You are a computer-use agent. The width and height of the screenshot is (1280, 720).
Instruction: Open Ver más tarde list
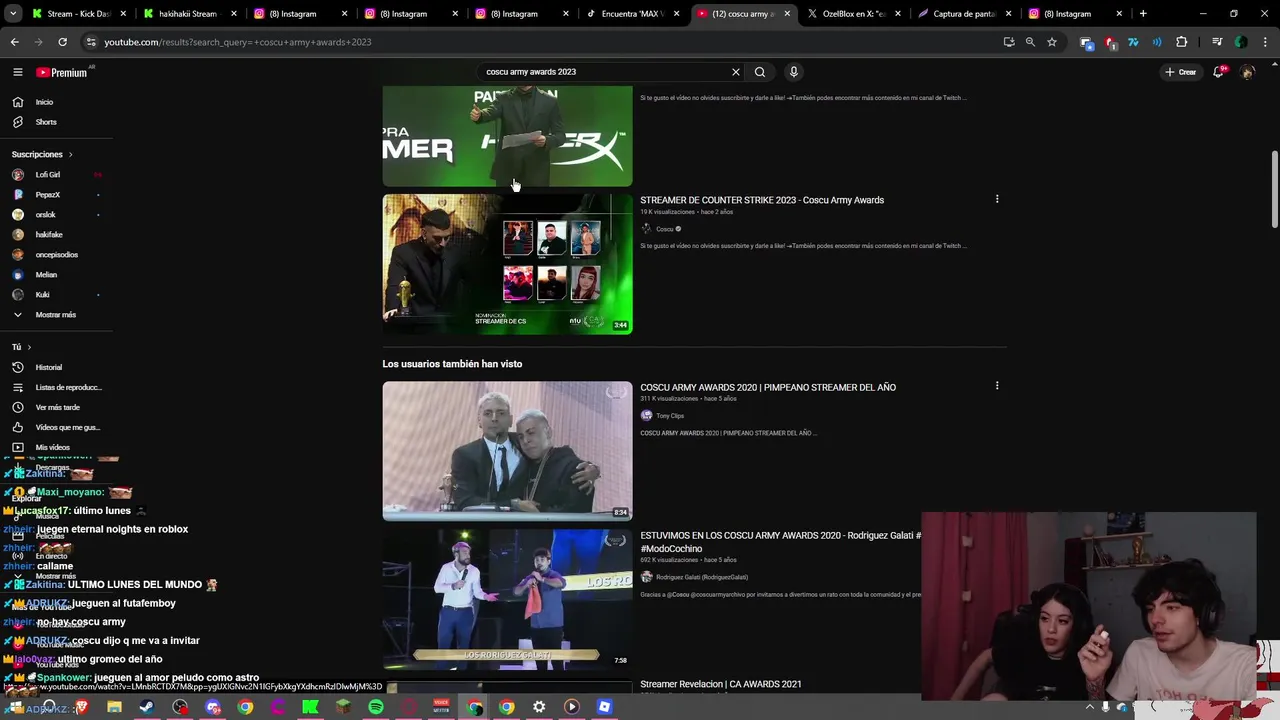coord(56,407)
